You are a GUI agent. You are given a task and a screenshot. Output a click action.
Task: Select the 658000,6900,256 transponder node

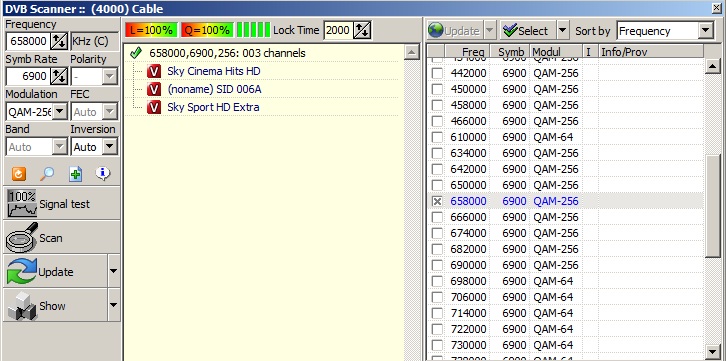pyautogui.click(x=227, y=53)
